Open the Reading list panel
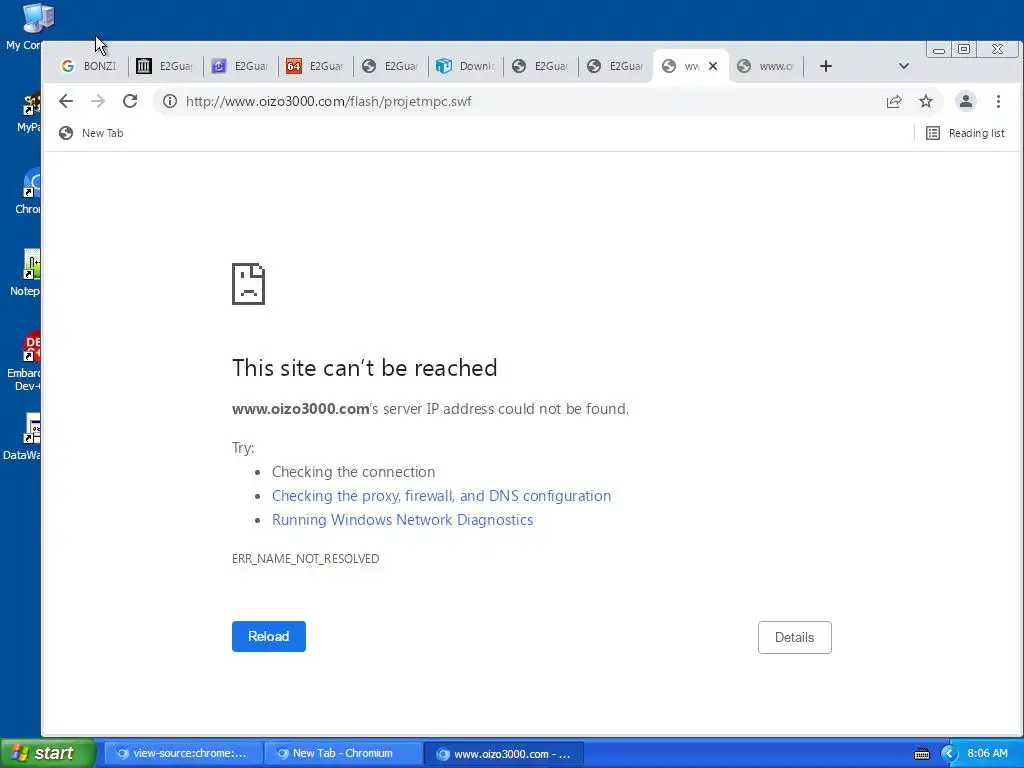Screen dimensions: 1024x768 point(965,133)
